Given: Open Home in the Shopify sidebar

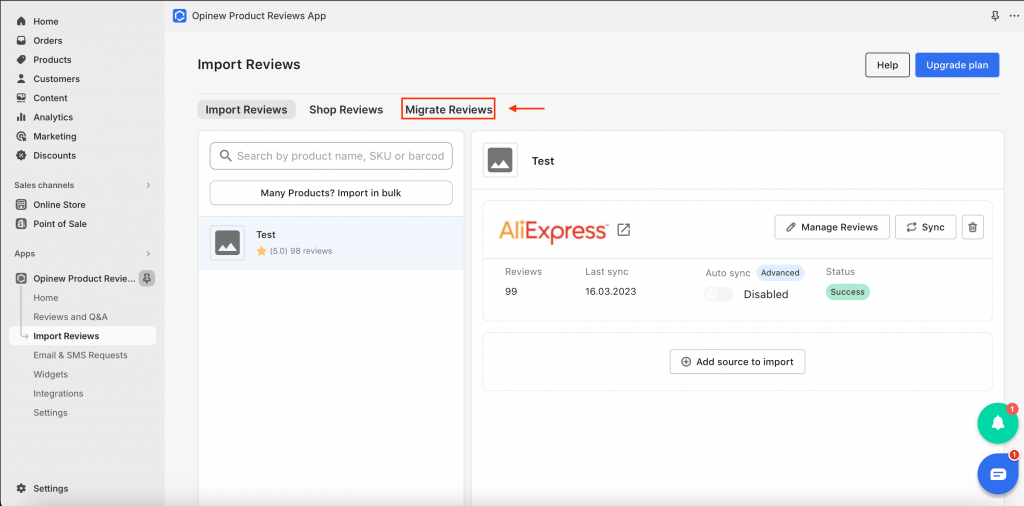Looking at the screenshot, I should click(46, 22).
